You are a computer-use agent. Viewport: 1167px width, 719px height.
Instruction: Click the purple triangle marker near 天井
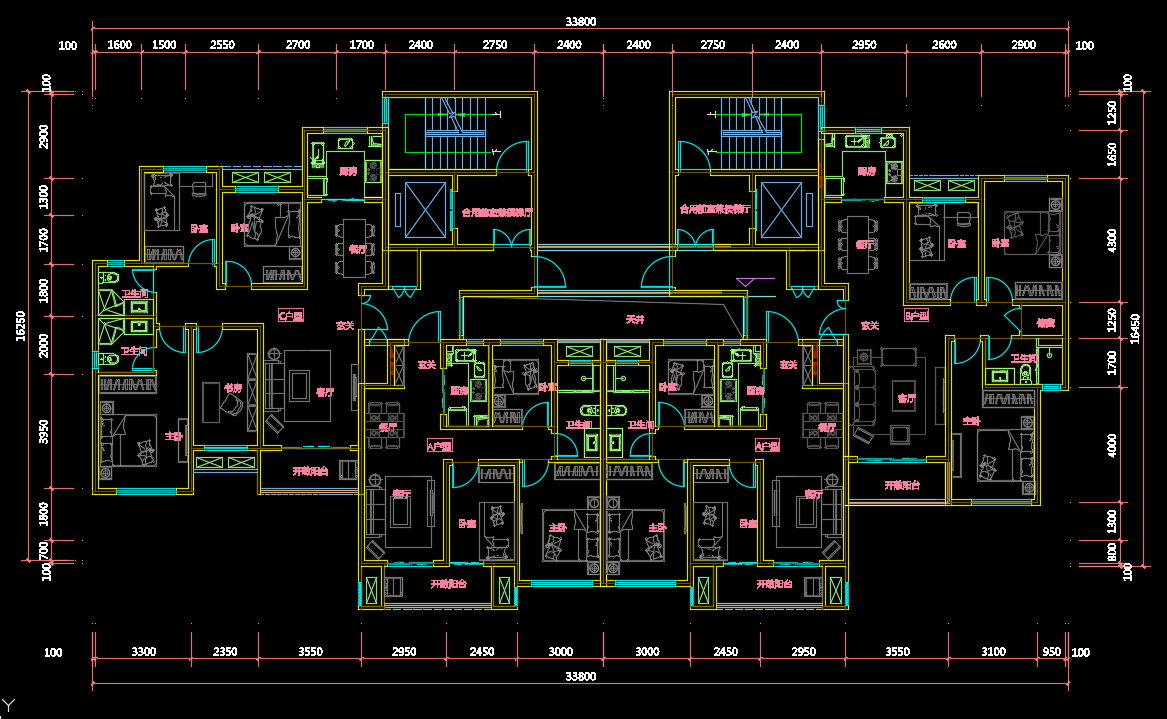click(x=745, y=282)
